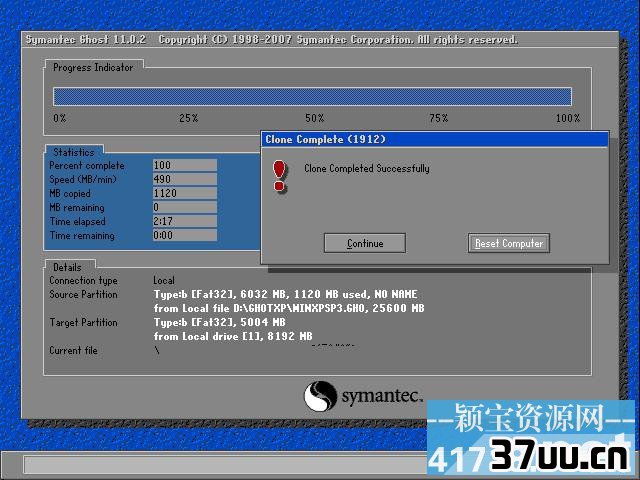
Task: Click the 0% progress marker
Action: (60, 118)
